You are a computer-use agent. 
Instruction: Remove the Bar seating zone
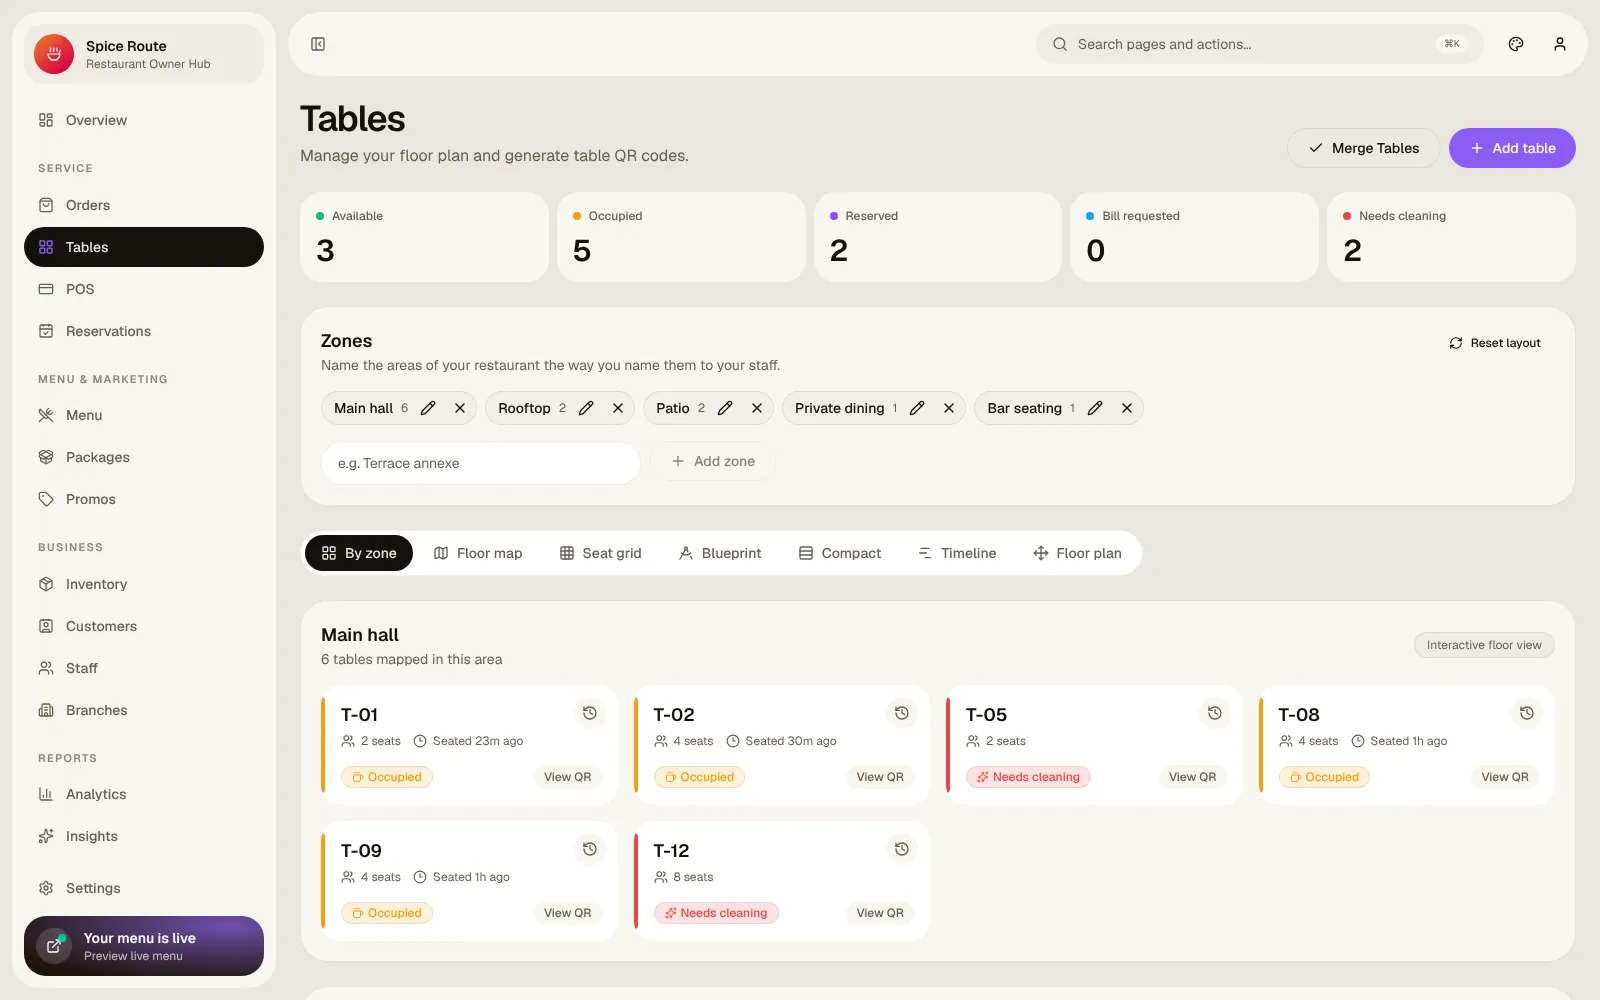[1127, 408]
